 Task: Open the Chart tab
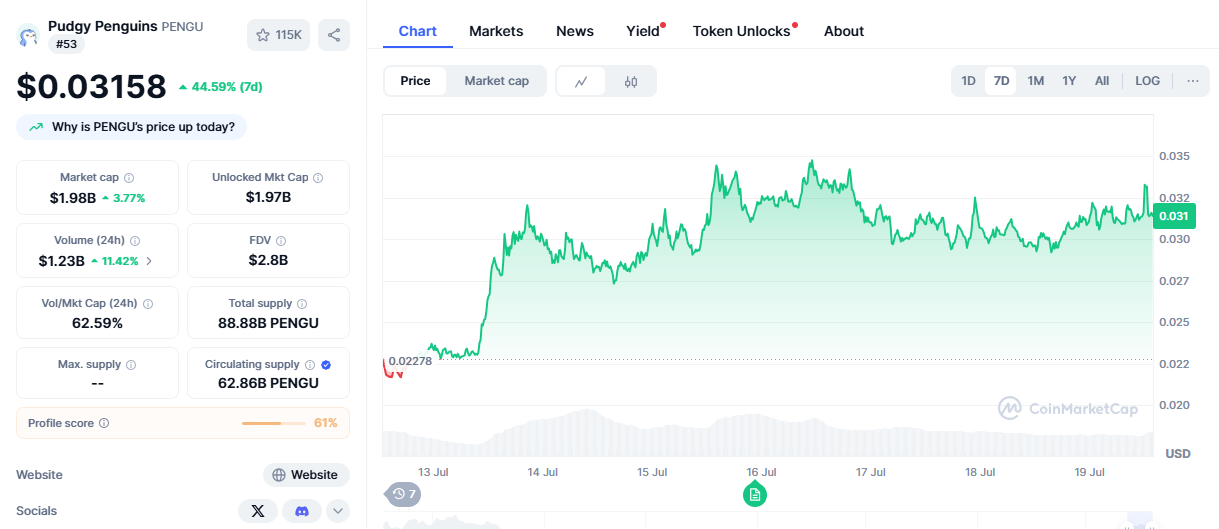418,31
